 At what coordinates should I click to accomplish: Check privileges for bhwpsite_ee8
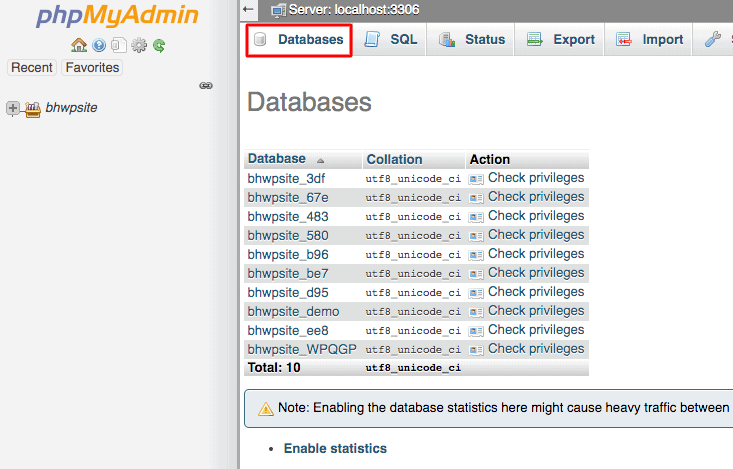[536, 330]
